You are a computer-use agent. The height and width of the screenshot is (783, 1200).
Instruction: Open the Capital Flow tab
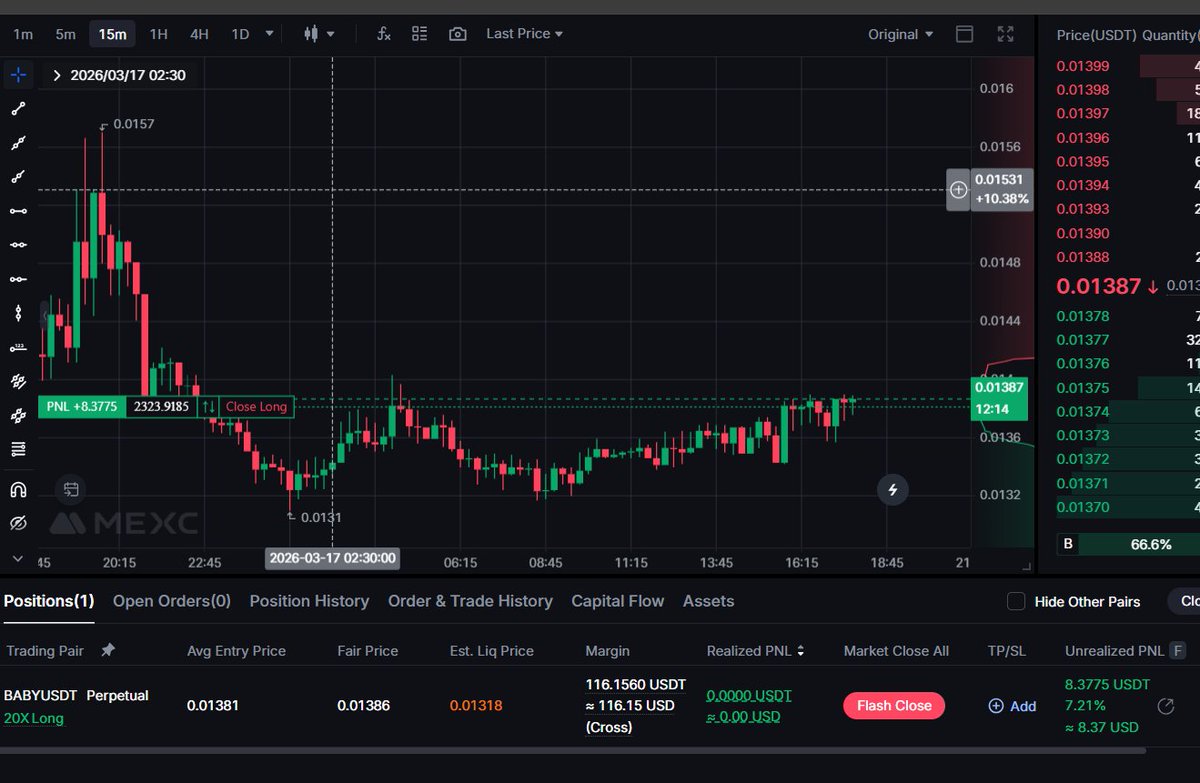click(617, 601)
